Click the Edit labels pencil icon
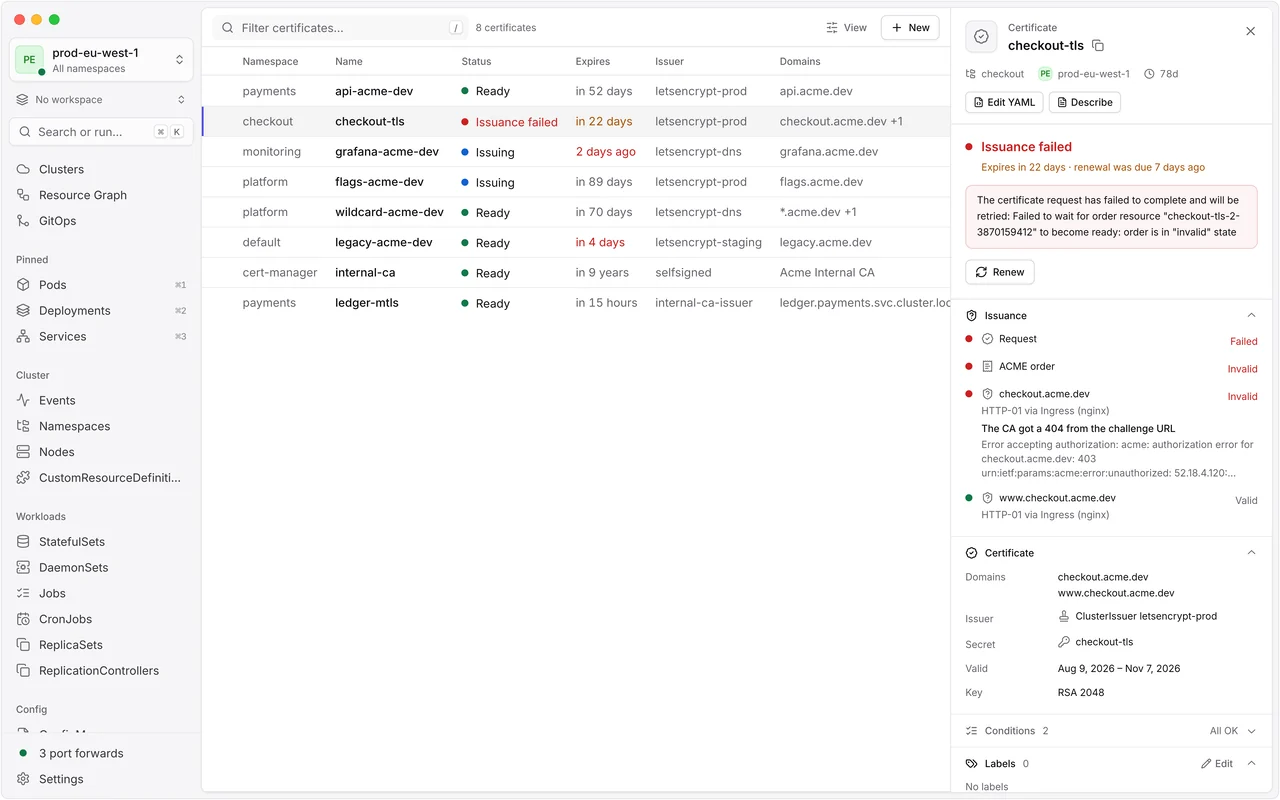 click(x=1207, y=764)
